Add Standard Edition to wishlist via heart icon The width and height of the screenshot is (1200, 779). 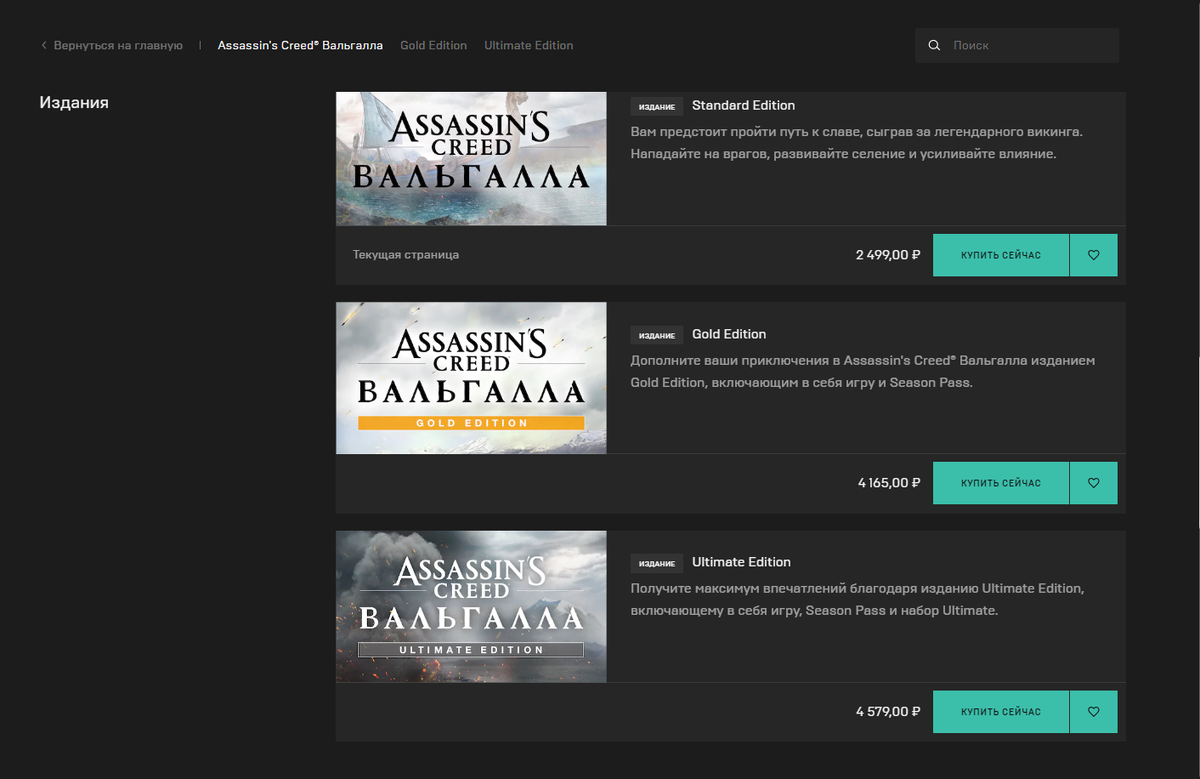point(1093,255)
